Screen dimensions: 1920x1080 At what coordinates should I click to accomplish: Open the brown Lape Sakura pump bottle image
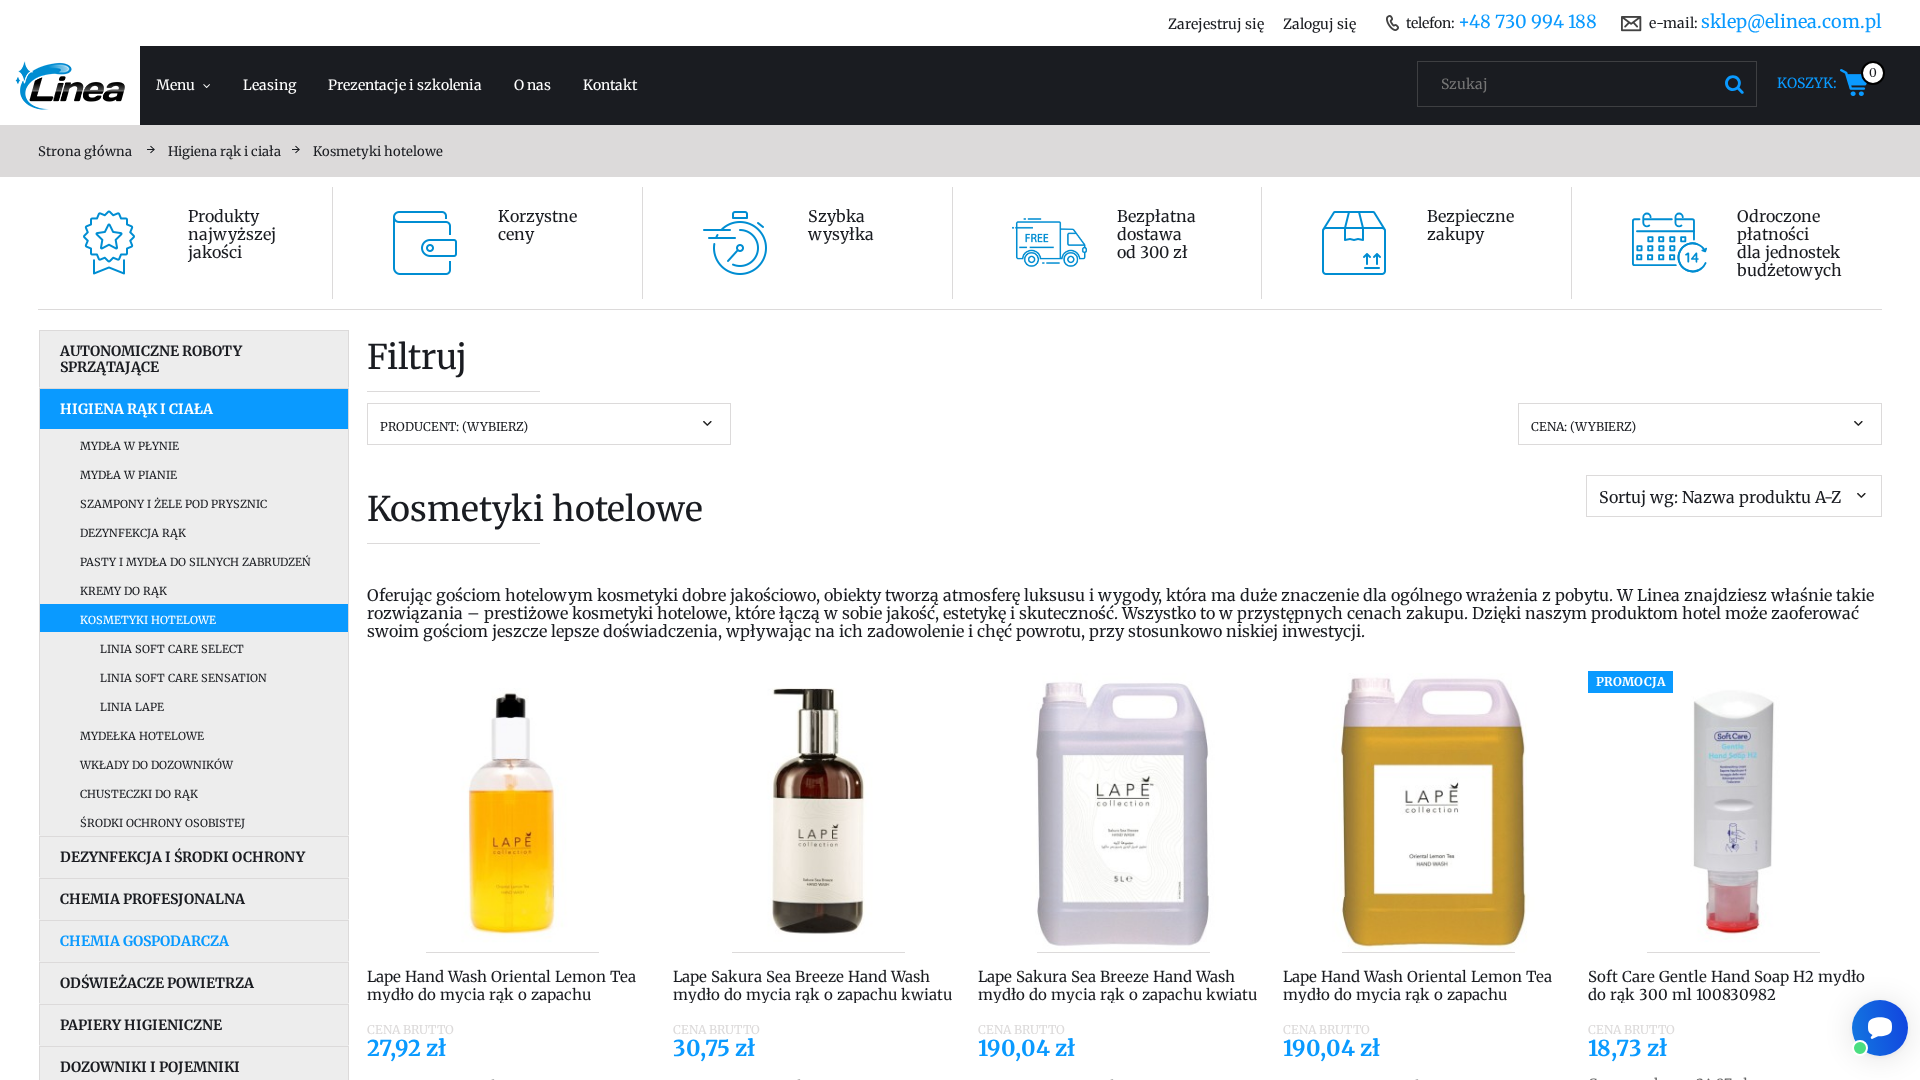818,811
